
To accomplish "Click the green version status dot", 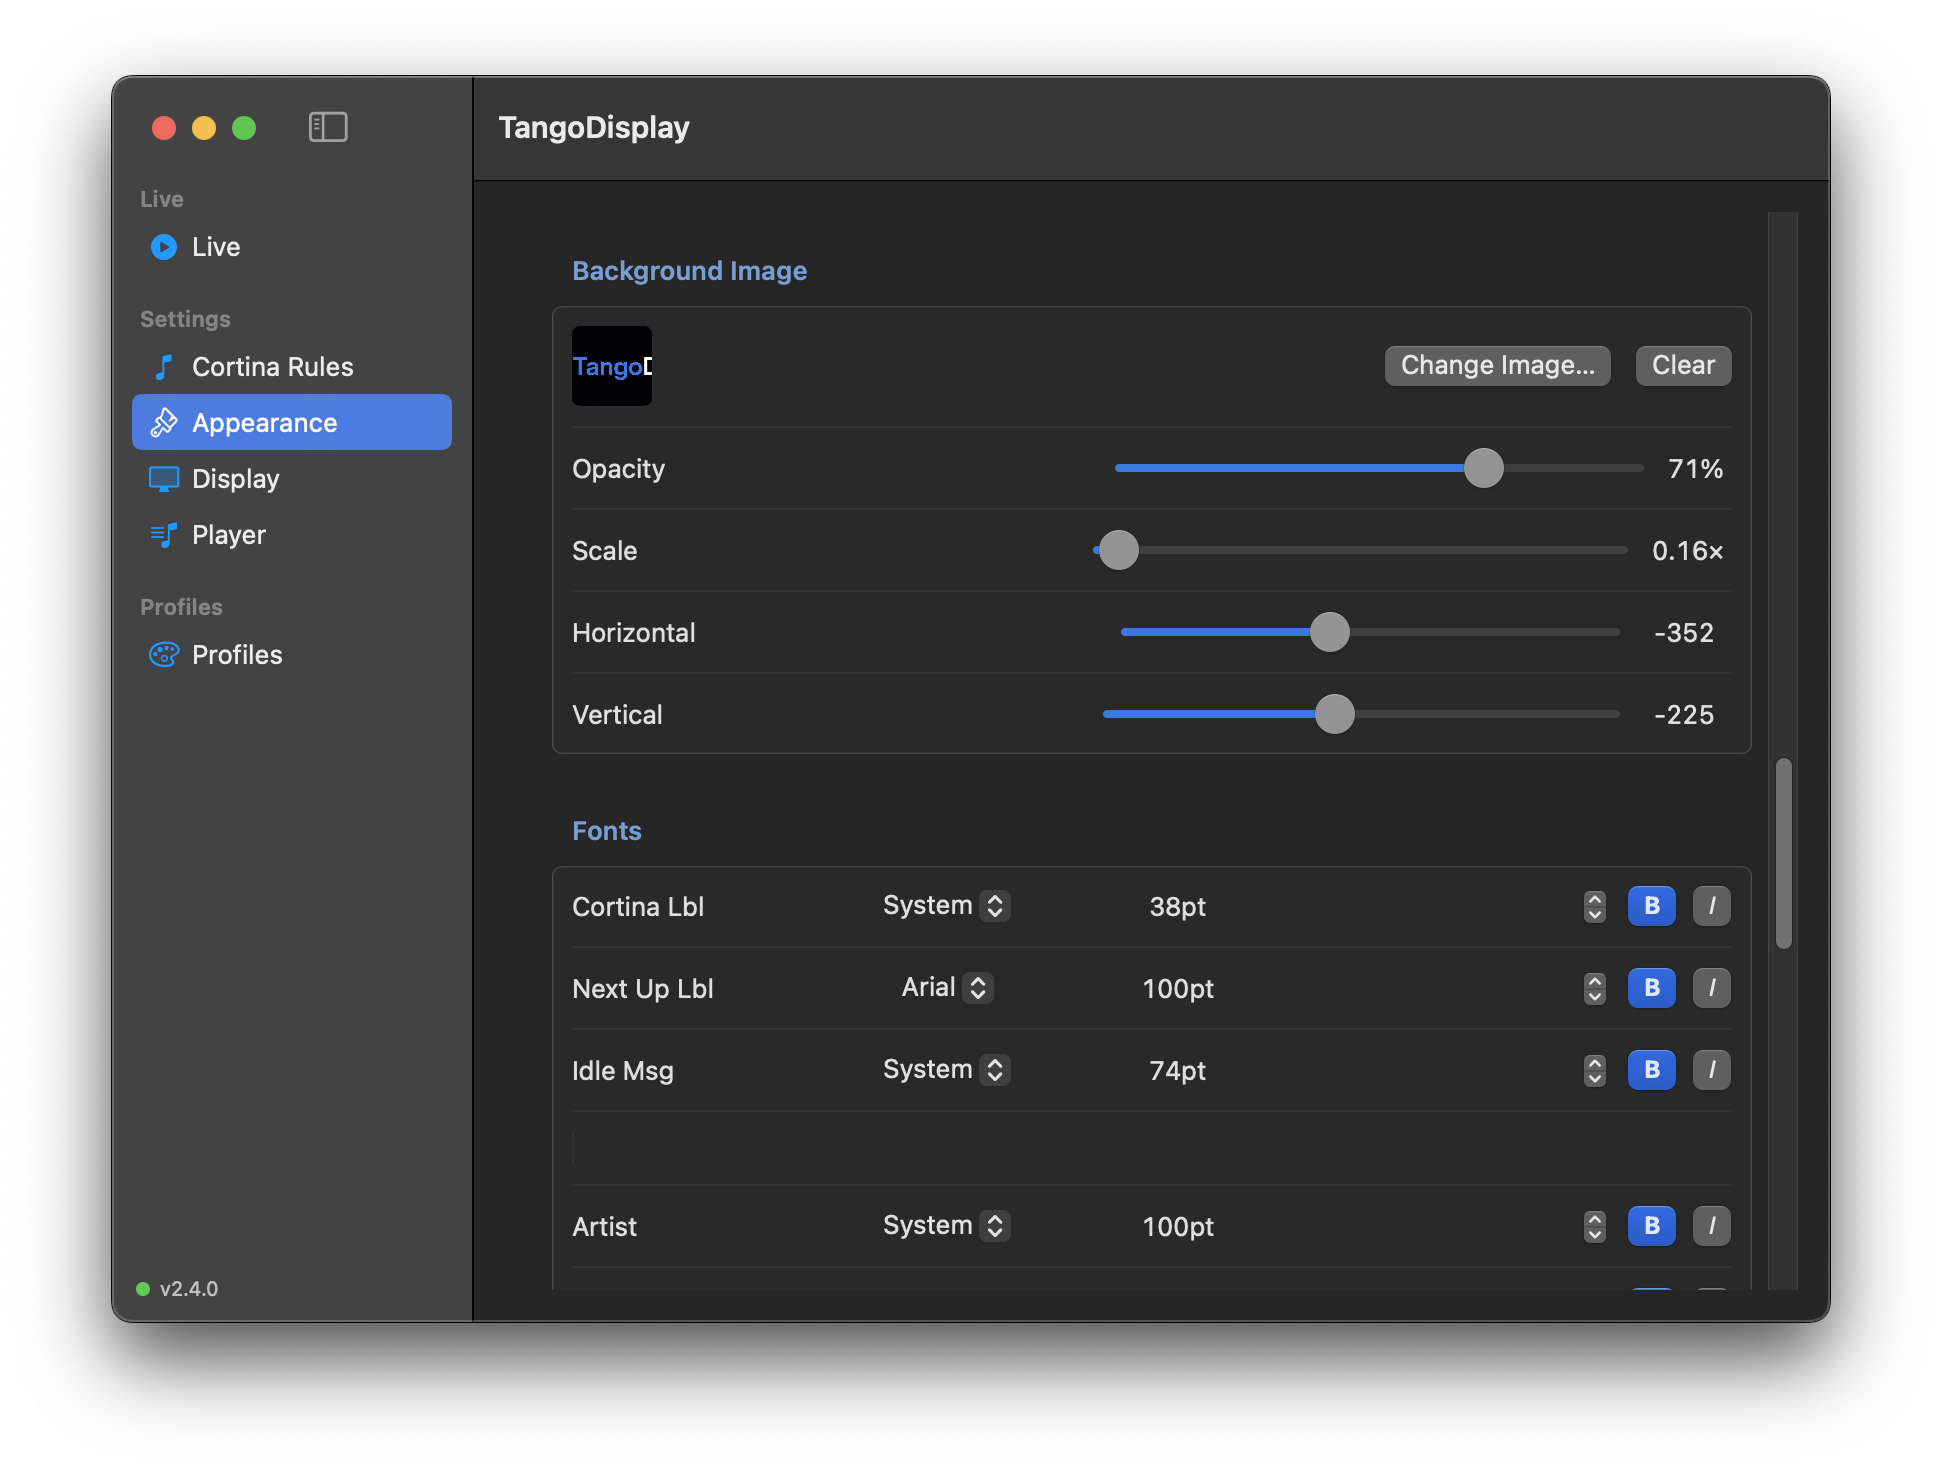I will point(143,1289).
